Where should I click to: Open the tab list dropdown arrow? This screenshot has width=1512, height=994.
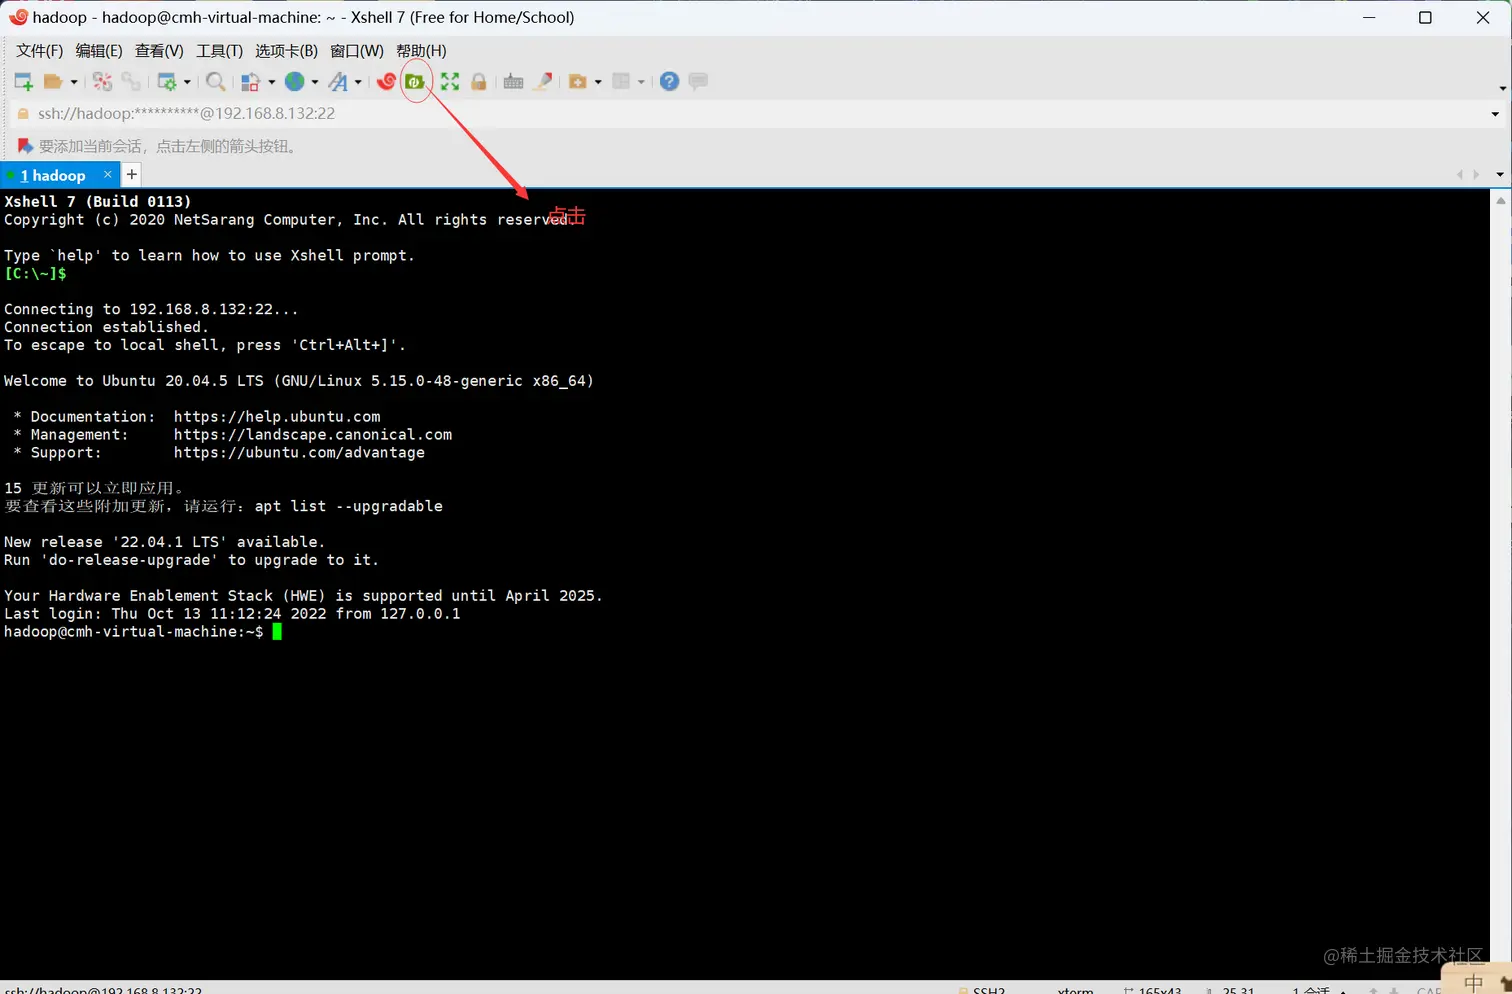1499,175
